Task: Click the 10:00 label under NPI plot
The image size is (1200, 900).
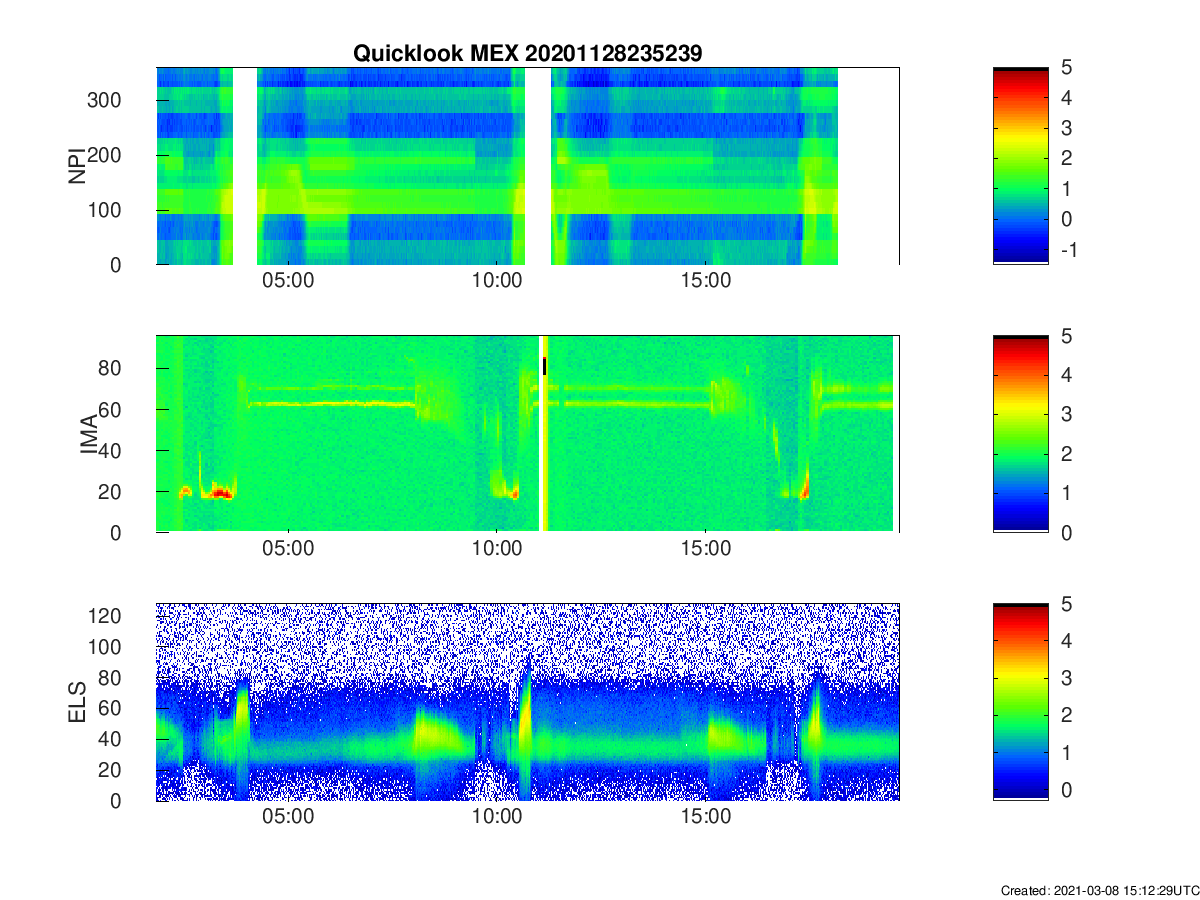Action: click(497, 281)
